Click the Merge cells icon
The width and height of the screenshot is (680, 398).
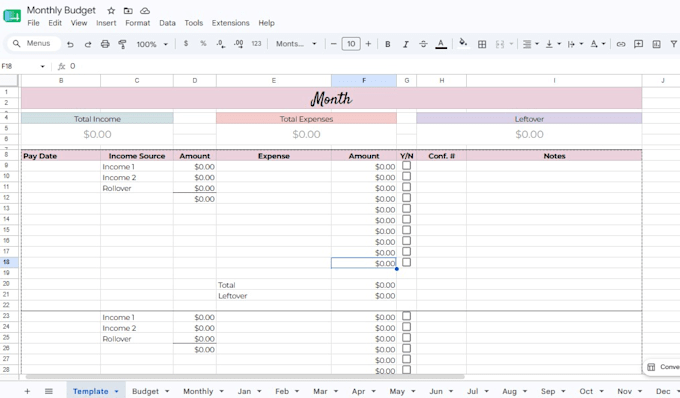[500, 44]
